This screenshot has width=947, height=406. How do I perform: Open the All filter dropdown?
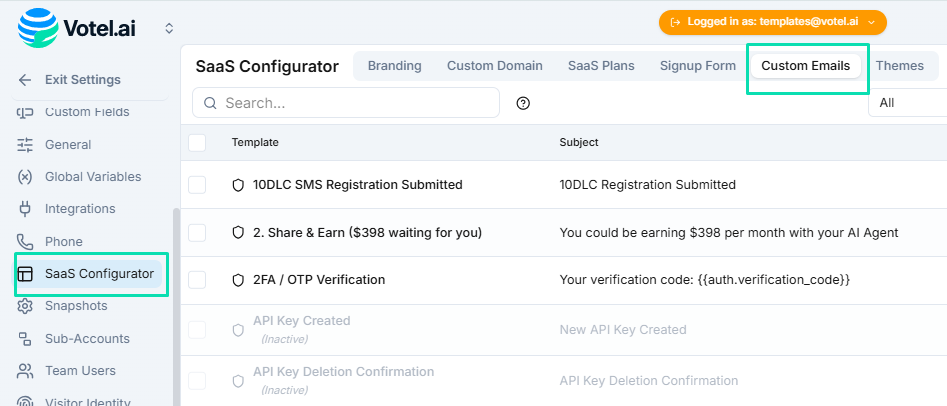pyautogui.click(x=905, y=103)
